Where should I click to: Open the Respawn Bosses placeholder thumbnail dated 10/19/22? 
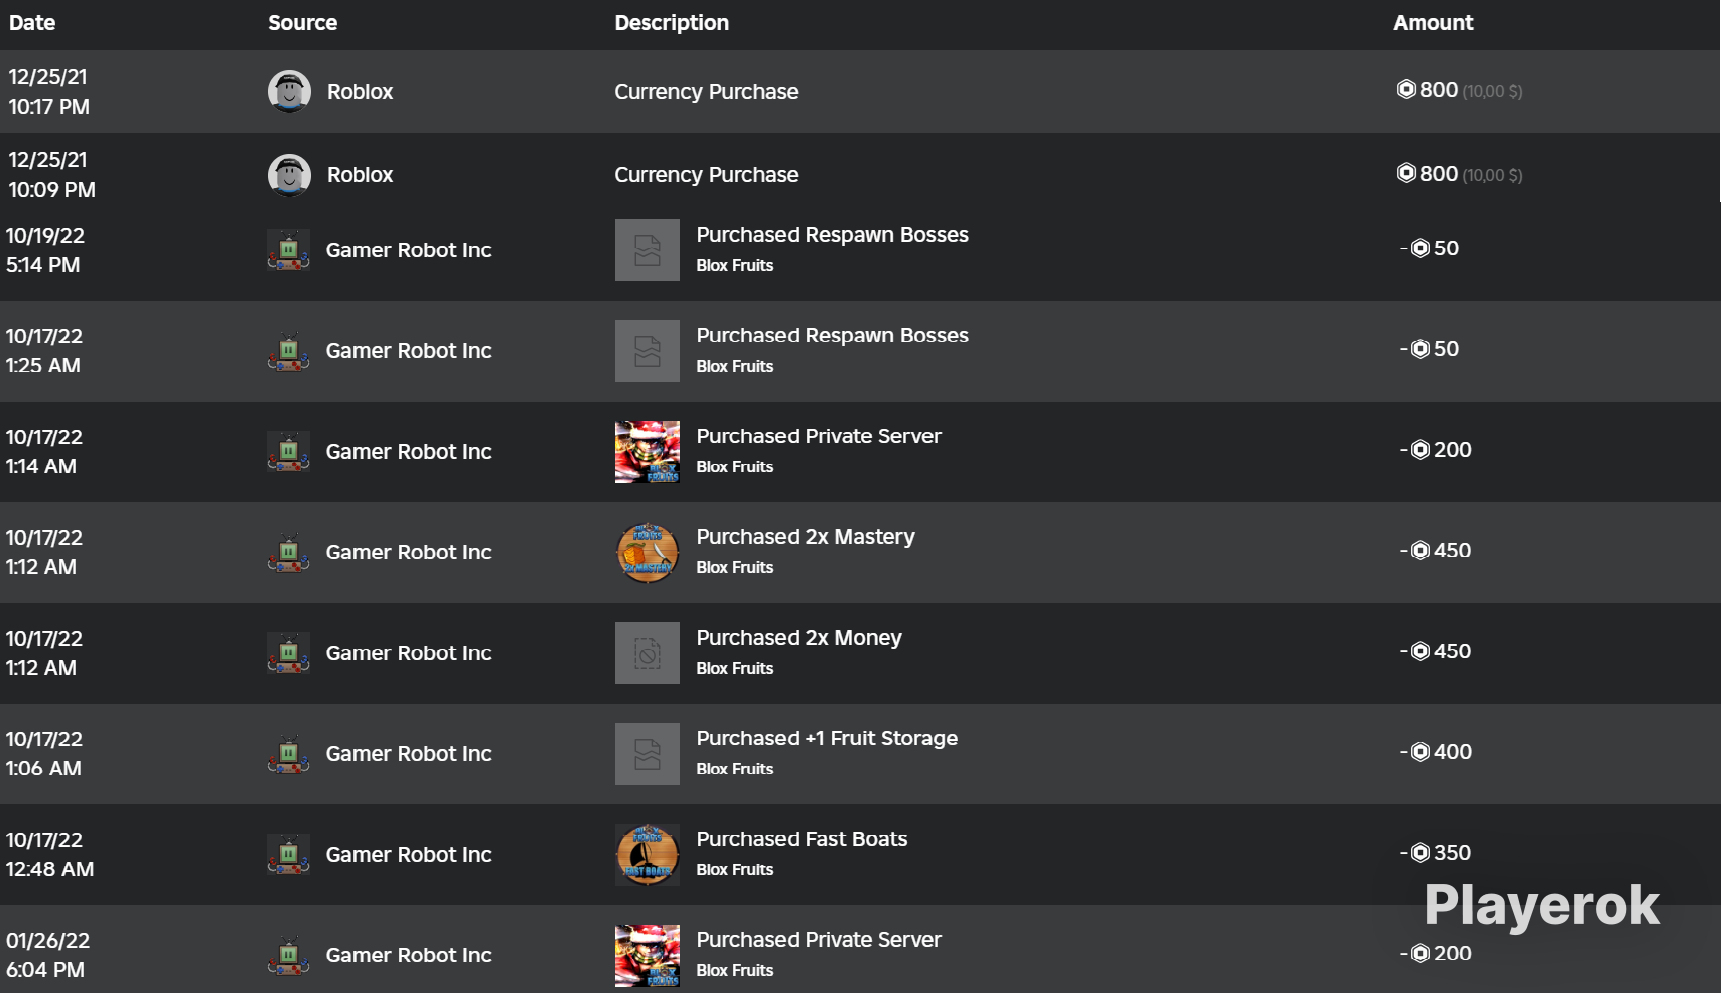[x=647, y=250]
